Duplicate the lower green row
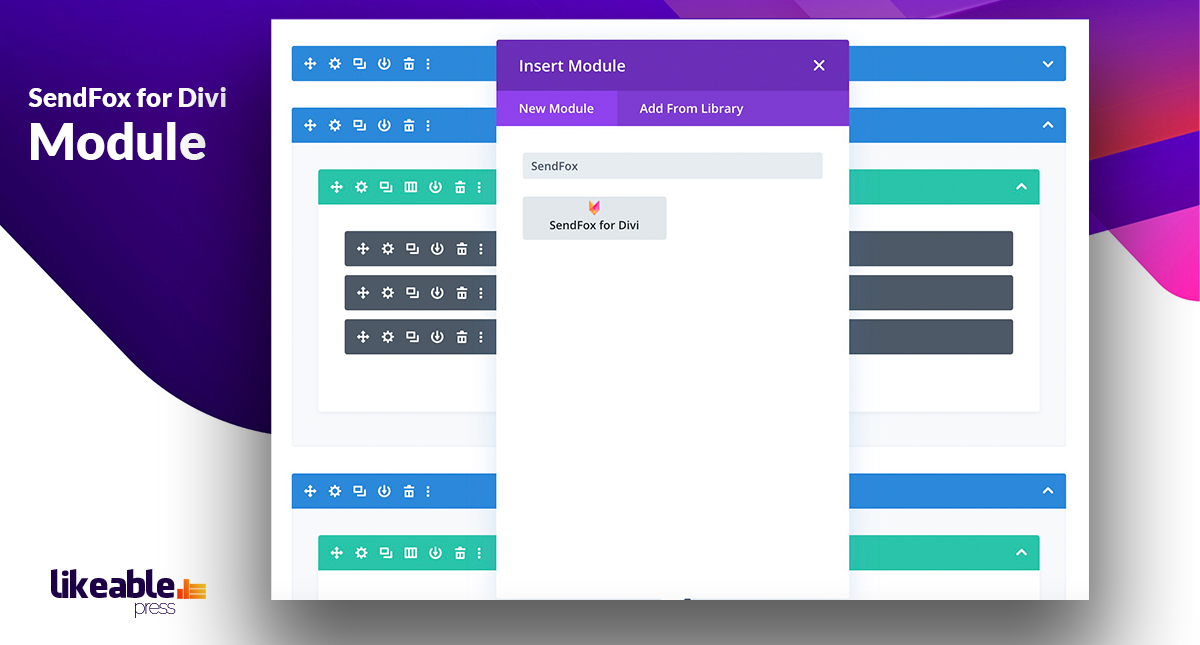 coord(386,552)
